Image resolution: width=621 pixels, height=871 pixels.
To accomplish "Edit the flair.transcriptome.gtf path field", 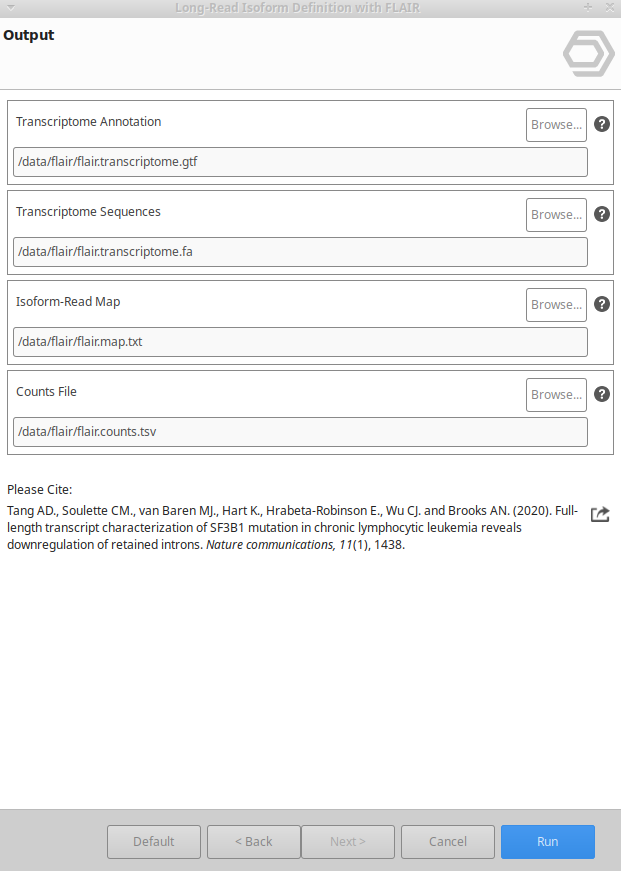I will pyautogui.click(x=300, y=162).
